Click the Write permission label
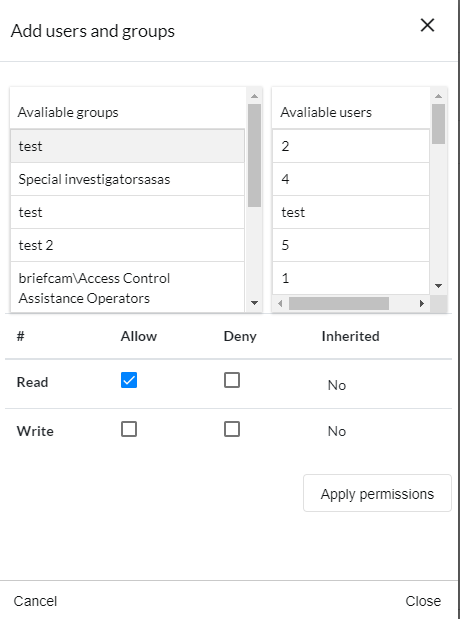The height and width of the screenshot is (619, 462). [x=35, y=431]
